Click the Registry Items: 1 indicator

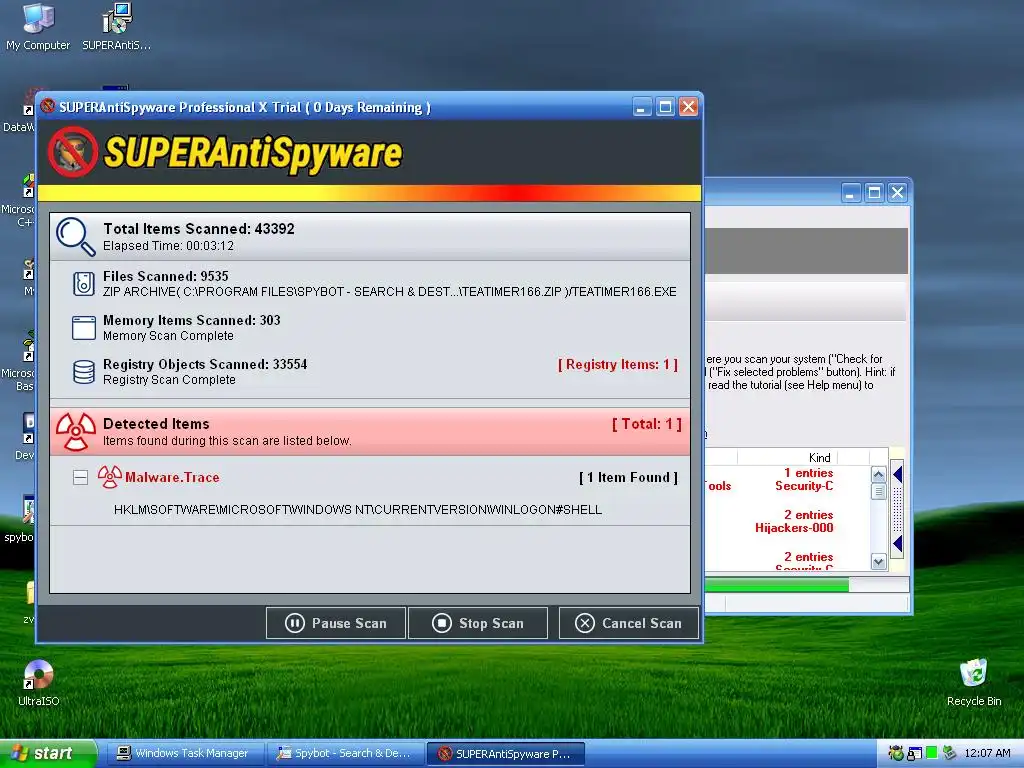618,364
